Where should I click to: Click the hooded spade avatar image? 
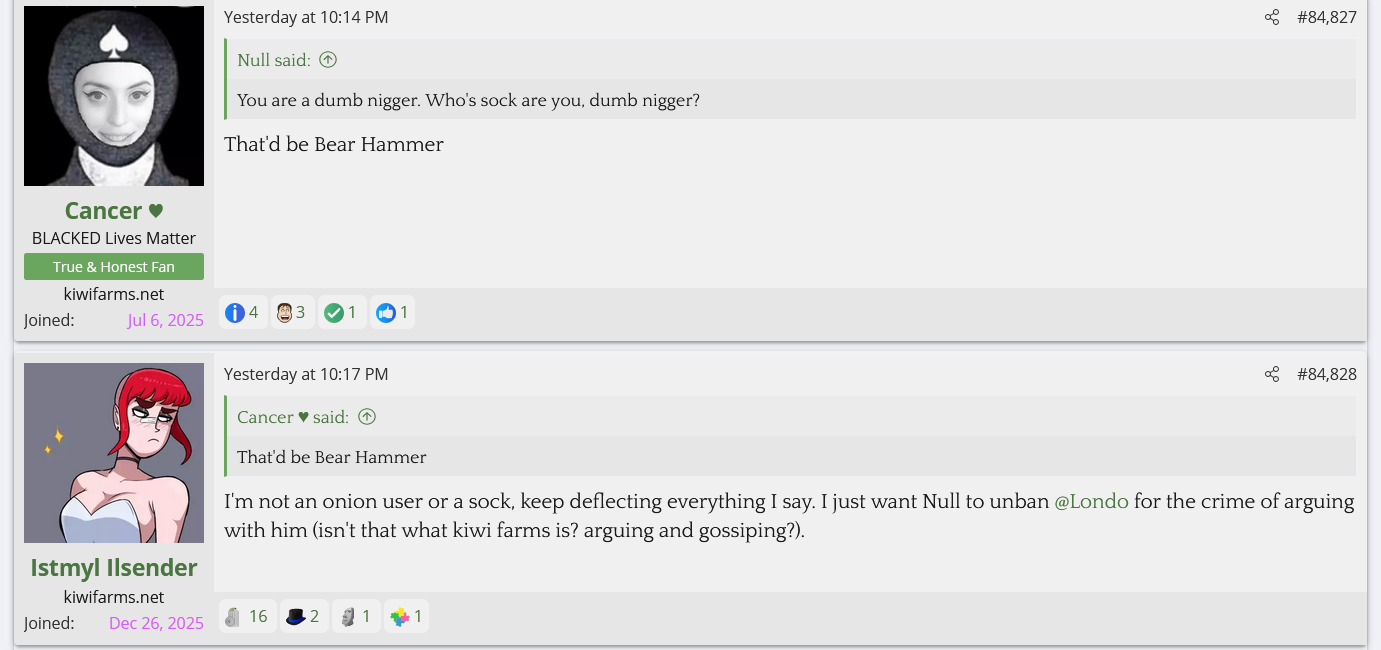pos(114,96)
